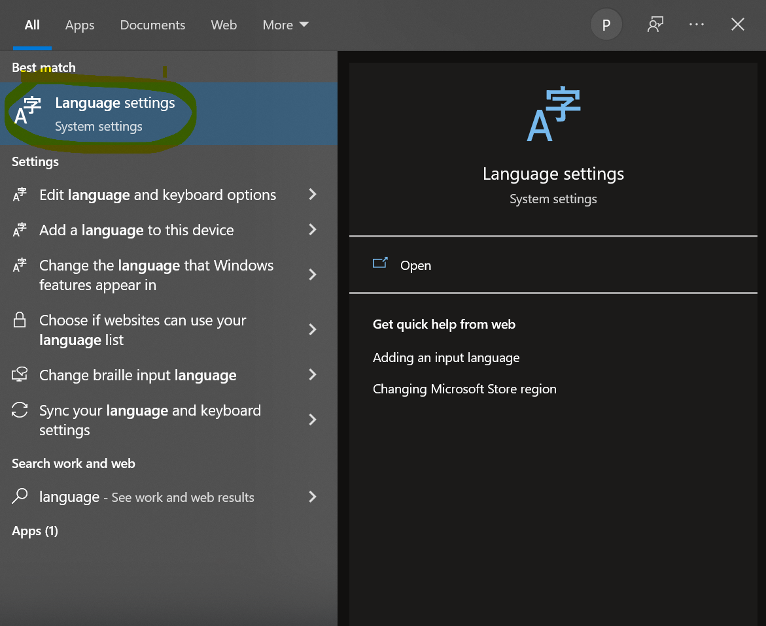Switch to the Web tab

tap(224, 25)
